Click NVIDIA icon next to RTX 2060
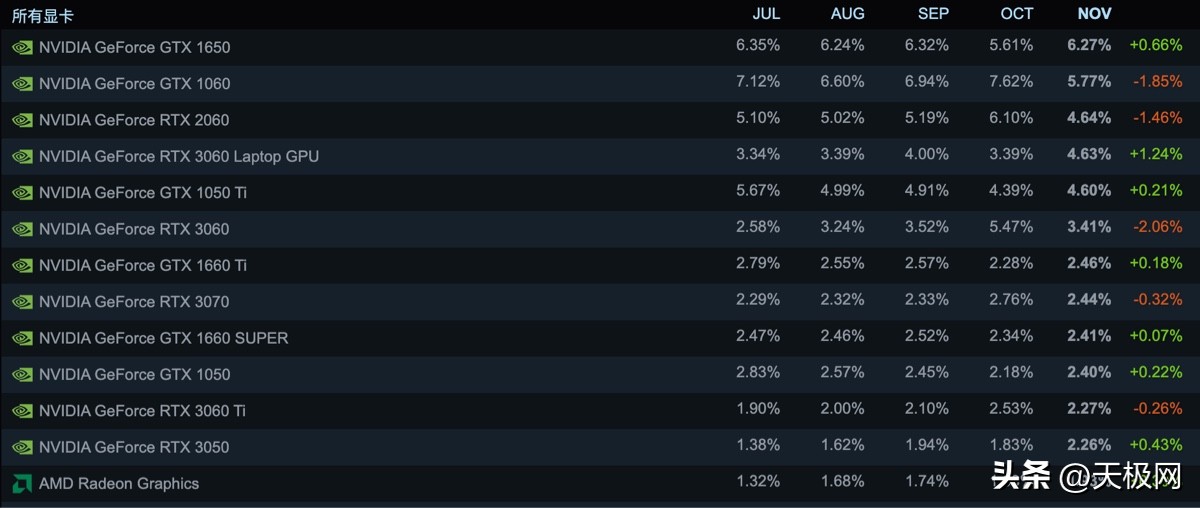The height and width of the screenshot is (508, 1200). coord(22,120)
